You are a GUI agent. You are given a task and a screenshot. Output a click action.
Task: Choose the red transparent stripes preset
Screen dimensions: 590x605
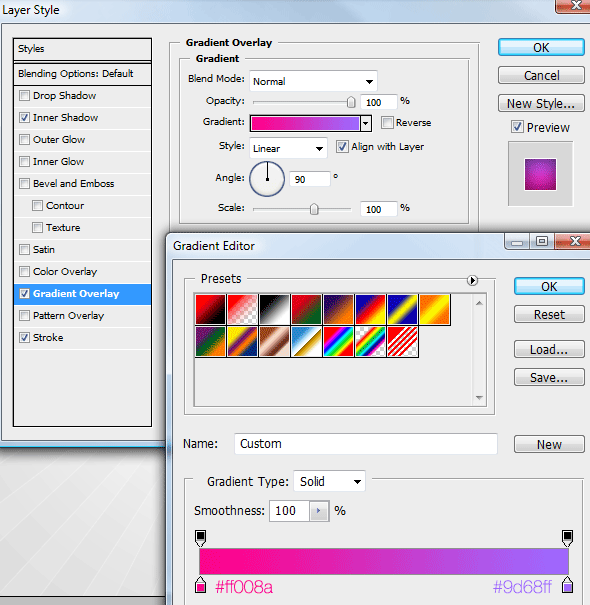click(x=402, y=341)
